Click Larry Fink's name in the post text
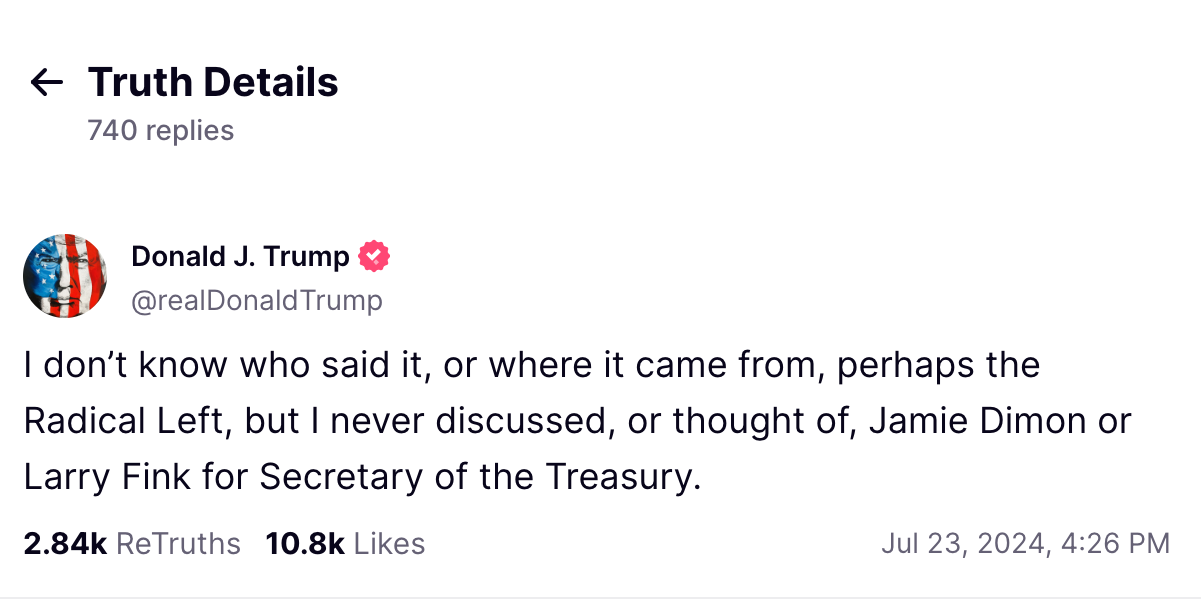Image resolution: width=1201 pixels, height=601 pixels. pos(105,477)
